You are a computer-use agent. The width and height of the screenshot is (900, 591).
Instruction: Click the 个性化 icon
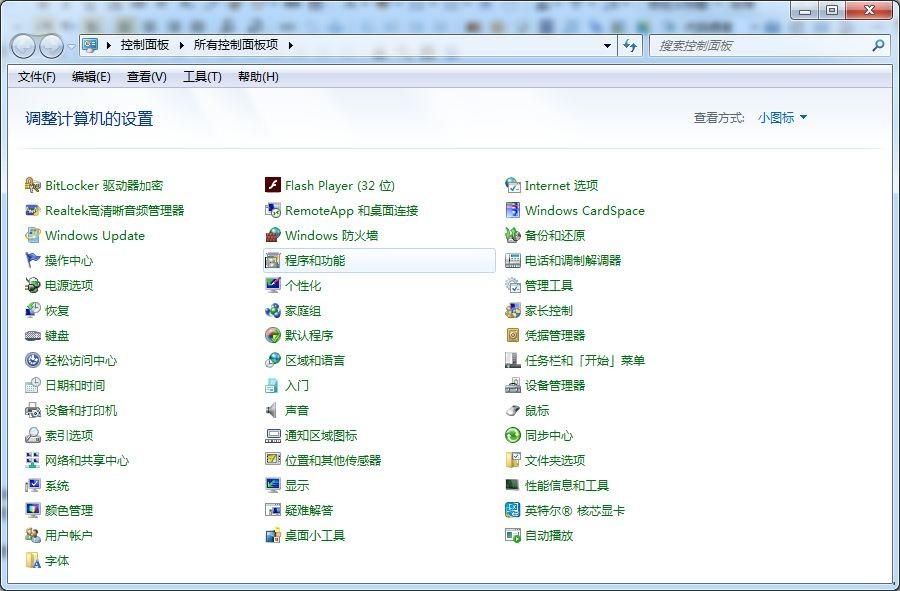click(x=273, y=285)
